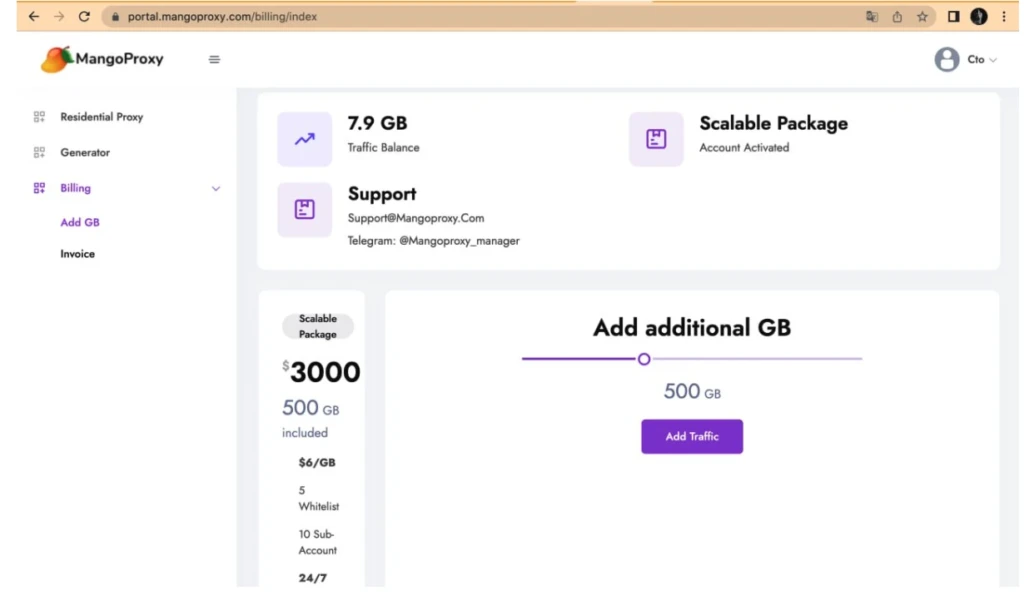Open the Generator menu item
This screenshot has width=1024, height=601.
pos(85,152)
